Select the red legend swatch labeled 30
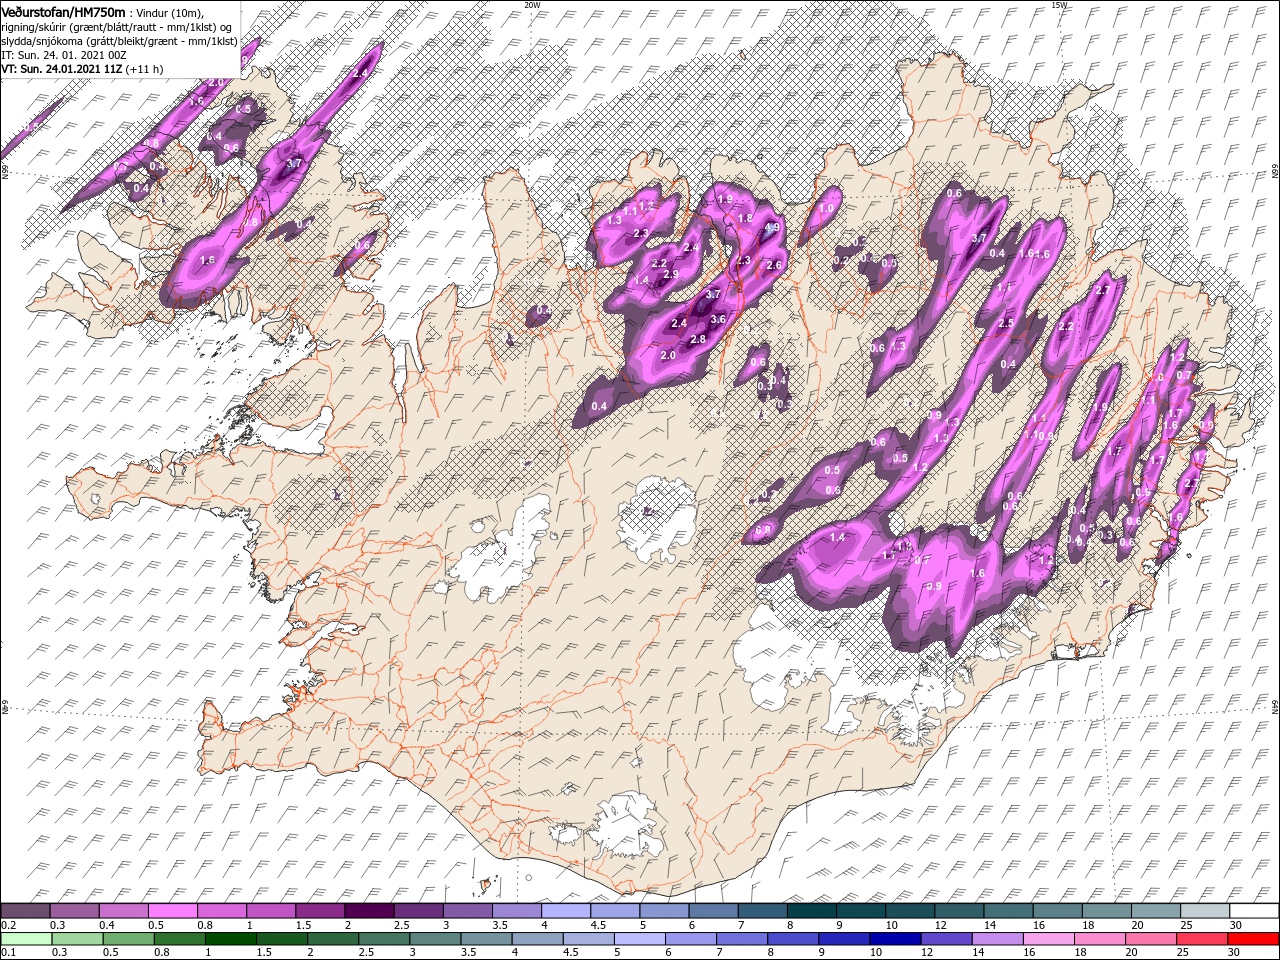1280x960 pixels. 1252,938
